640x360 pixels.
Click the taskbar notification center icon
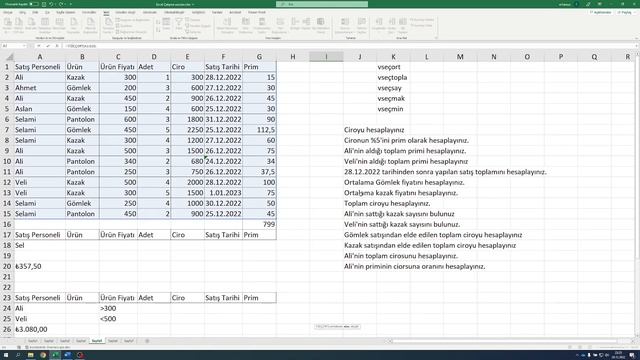[632, 355]
